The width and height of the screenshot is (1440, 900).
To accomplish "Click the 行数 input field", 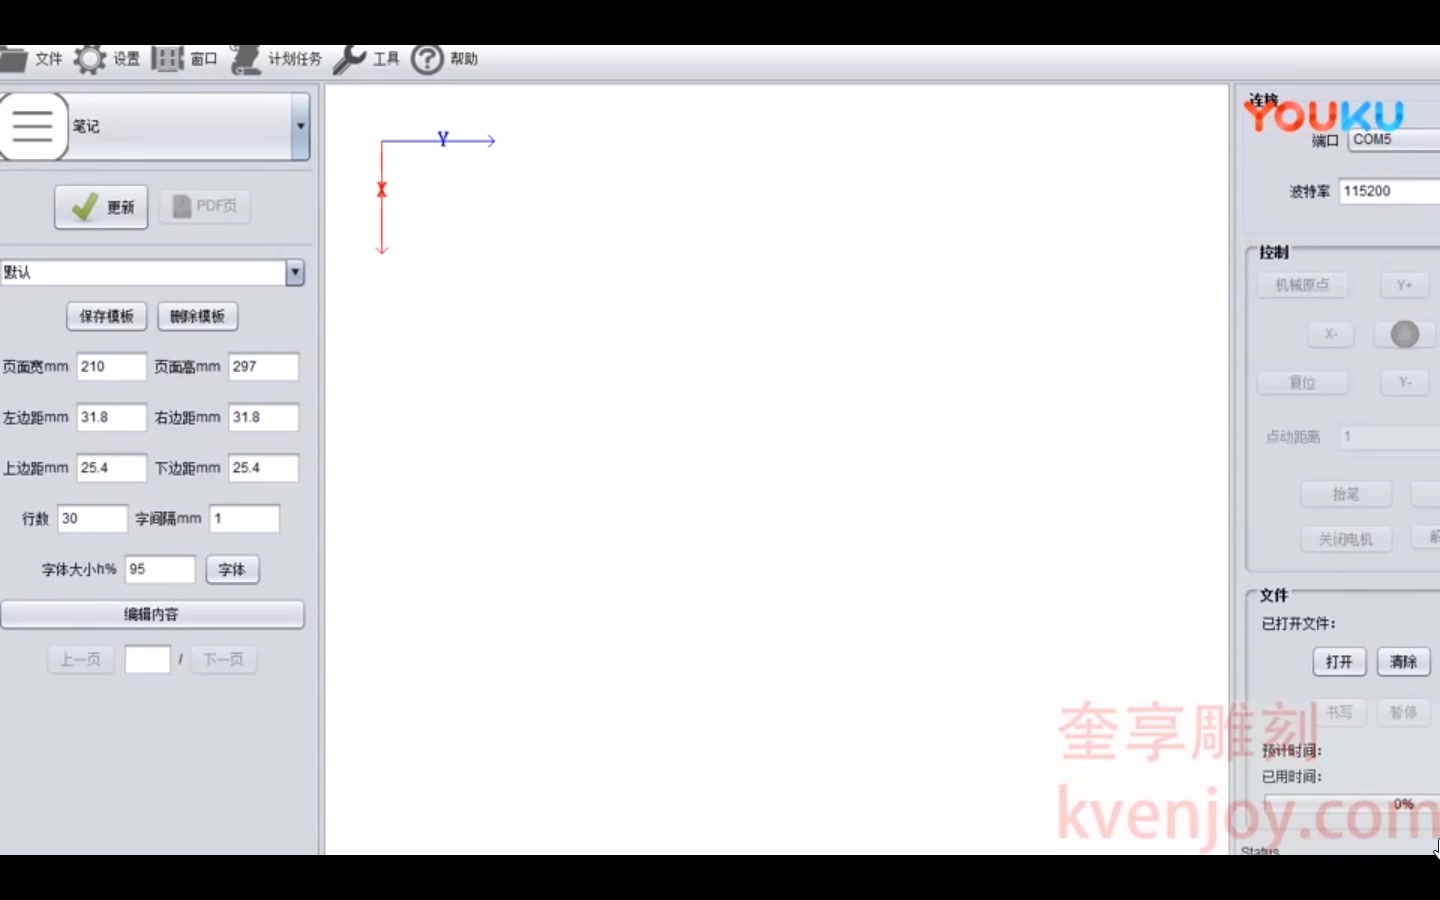I will click(x=93, y=519).
